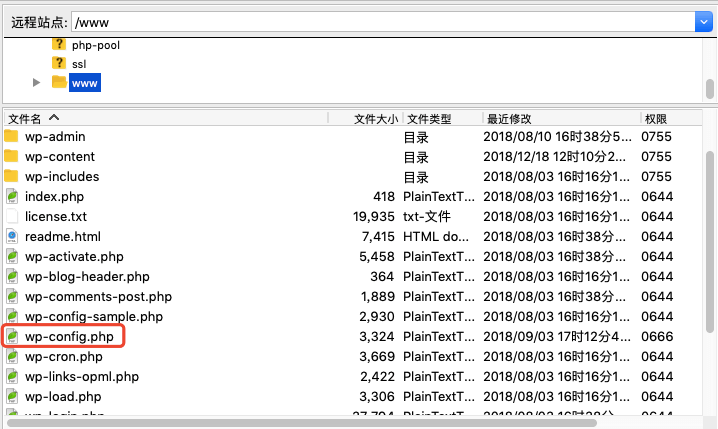Click the 0666 permission of wp-config.php

click(x=657, y=337)
